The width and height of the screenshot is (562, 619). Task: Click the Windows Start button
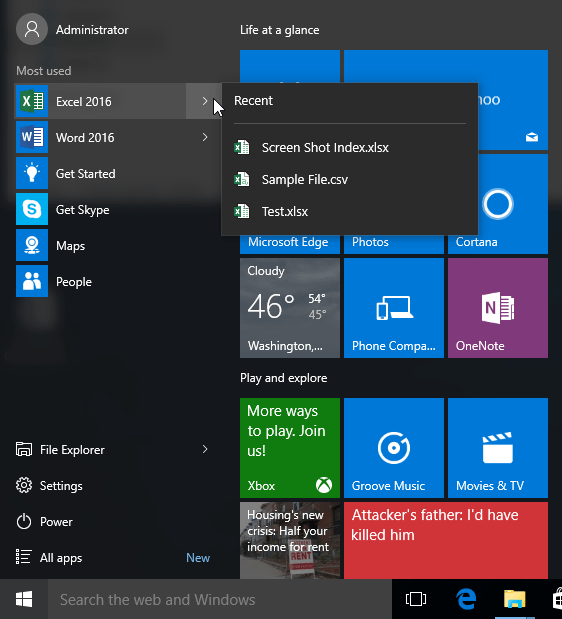click(x=24, y=599)
